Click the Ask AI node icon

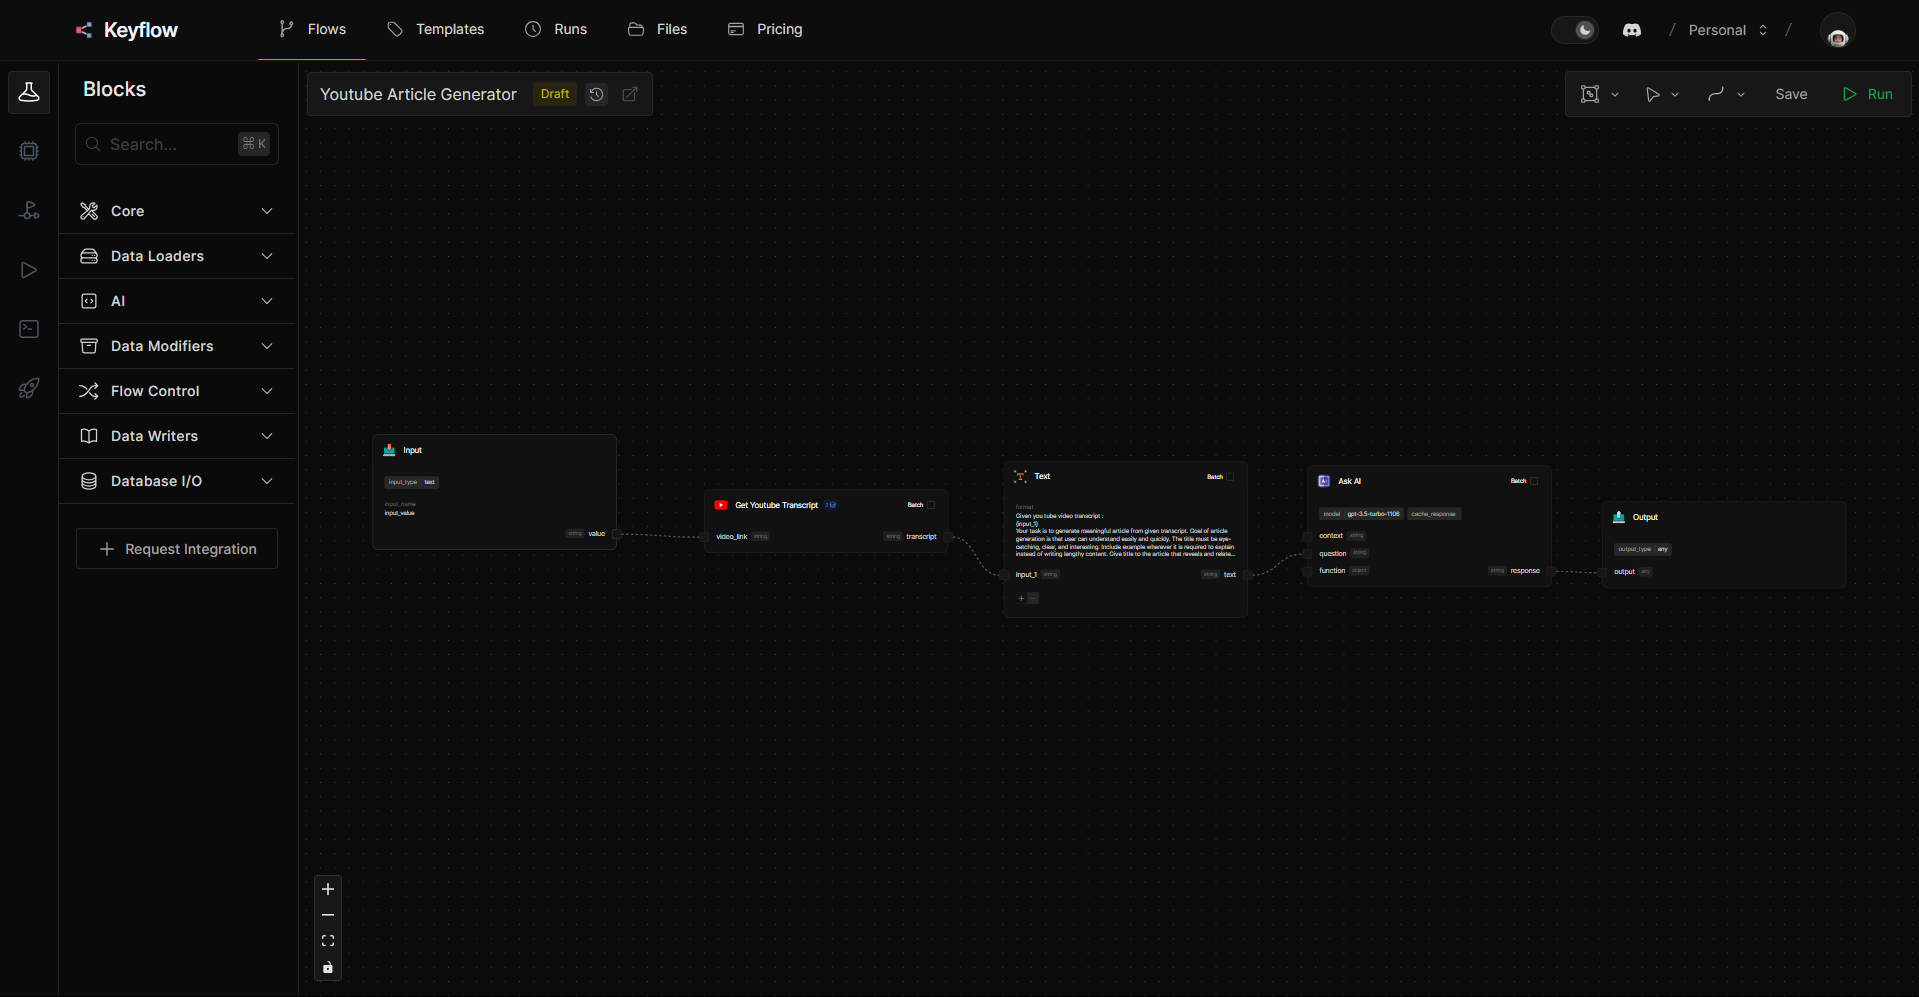[x=1324, y=481]
